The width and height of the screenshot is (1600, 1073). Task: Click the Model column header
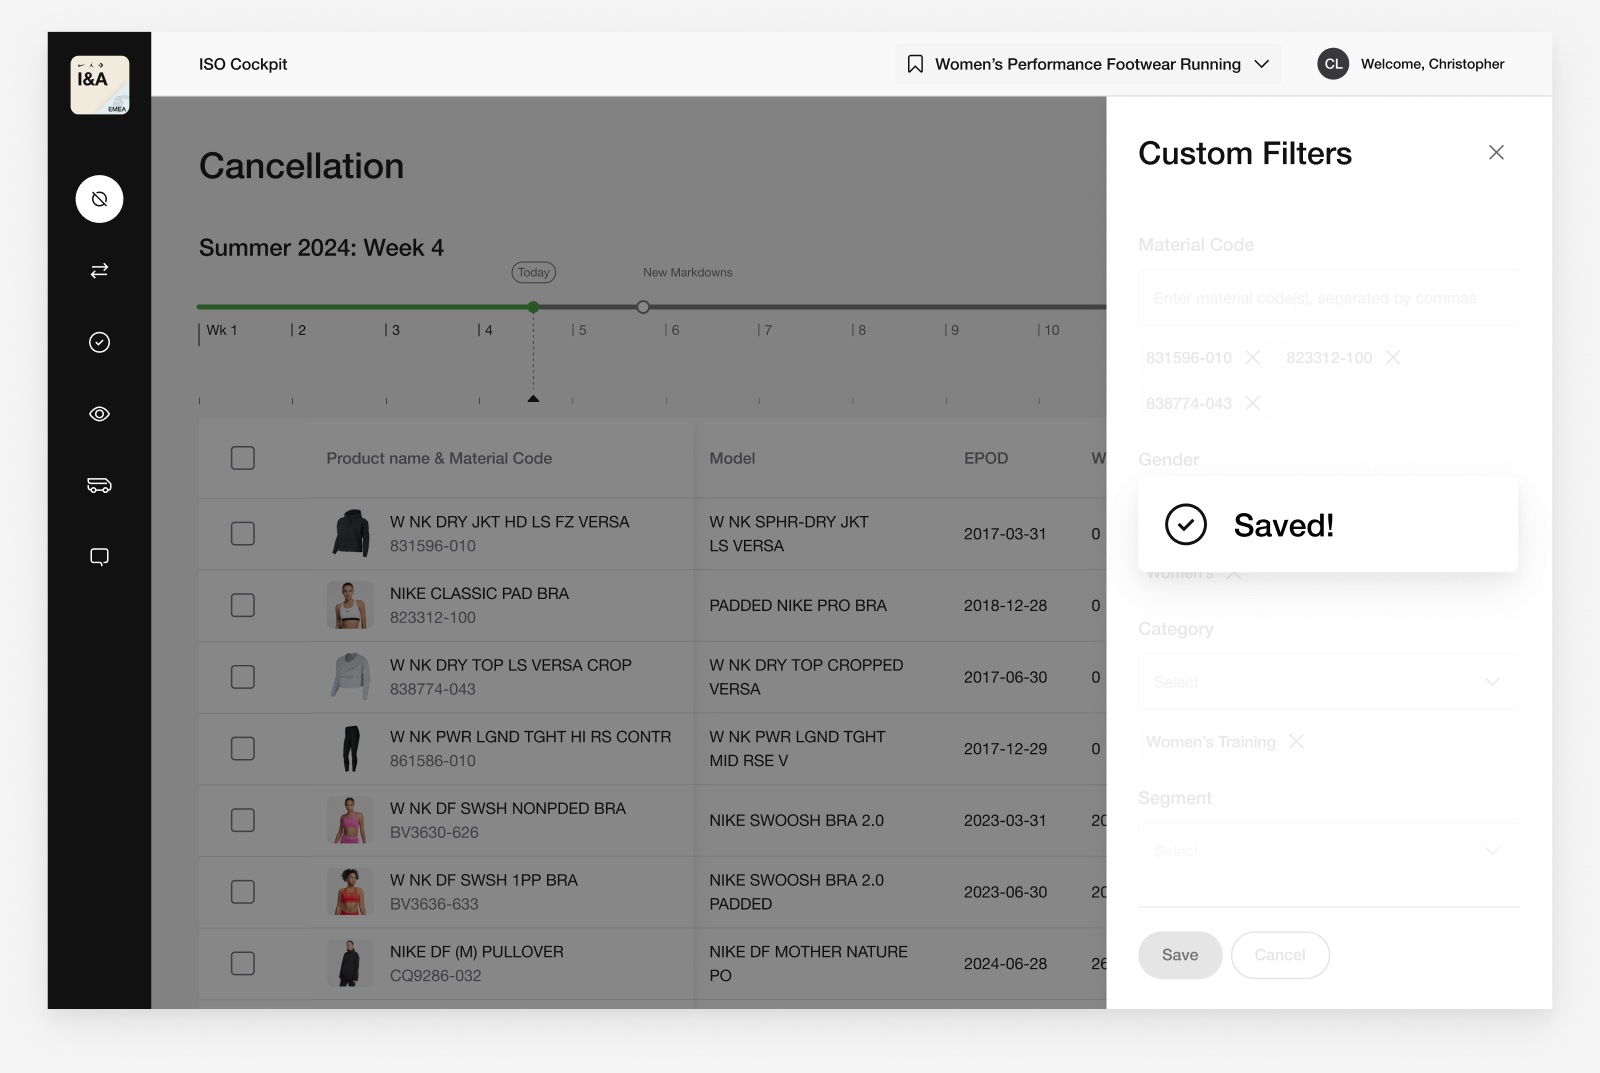(x=732, y=458)
